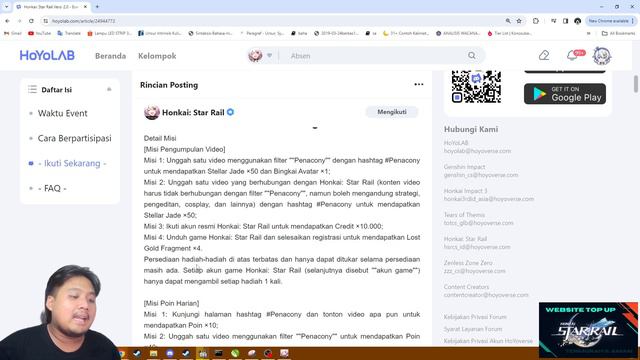640x360 pixels.
Task: Open the Beranda tab
Action: (x=110, y=56)
